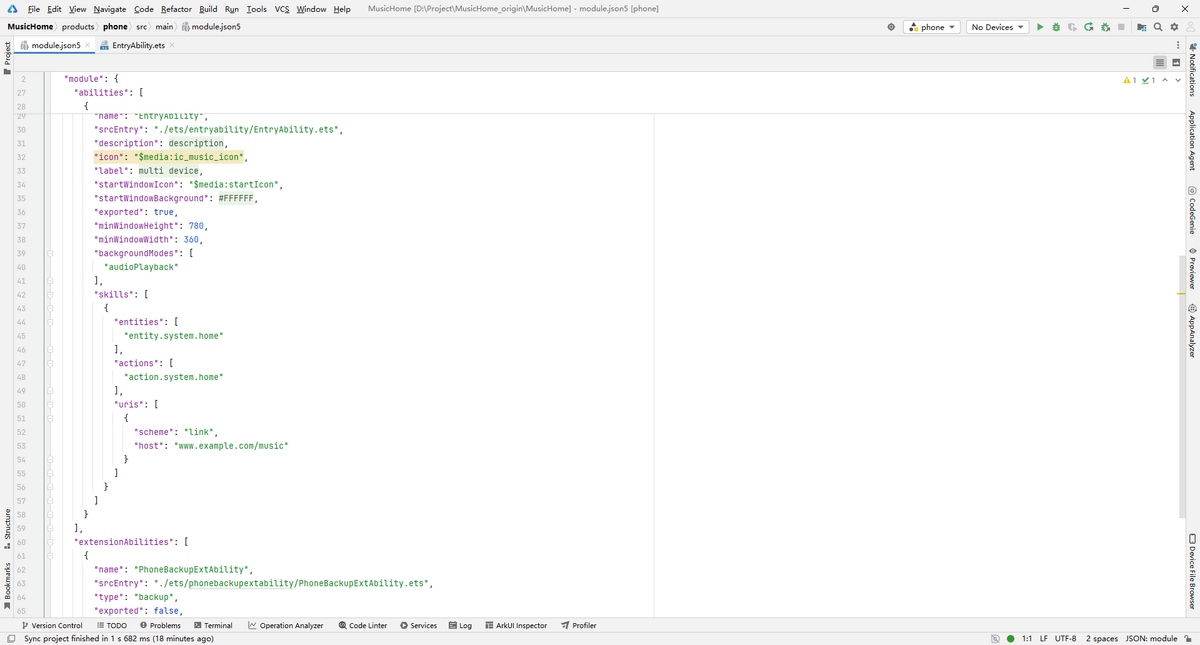Screen dimensions: 1200x645
Task: Open the phone module configuration dropdown
Action: pos(932,27)
